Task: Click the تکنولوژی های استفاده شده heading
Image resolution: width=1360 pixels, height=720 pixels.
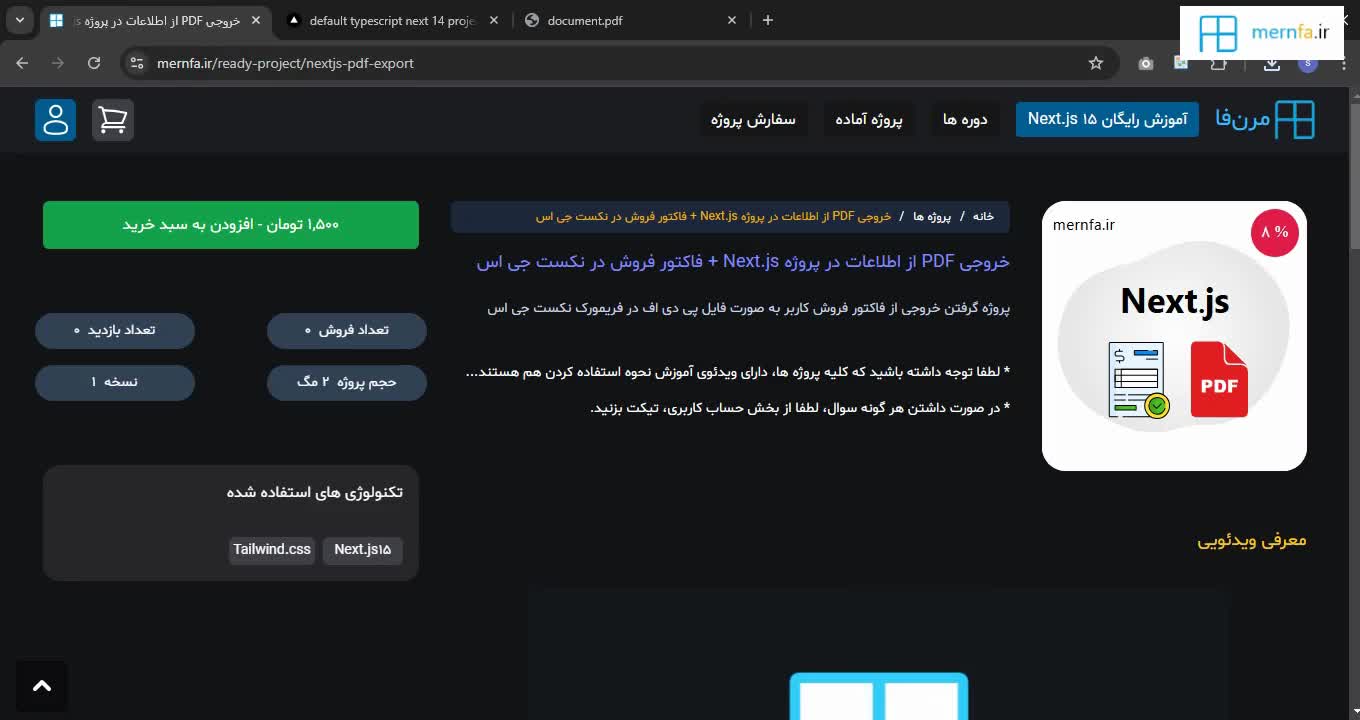Action: 315,493
